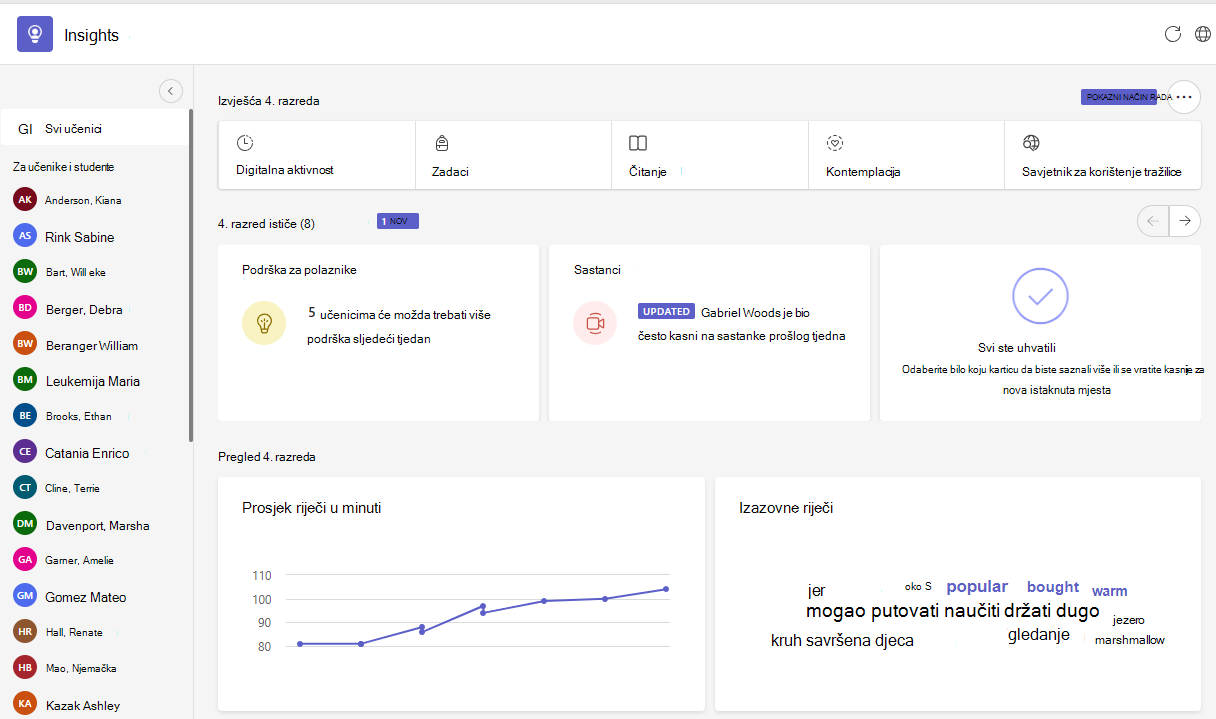Open the more options ellipsis menu

click(x=1184, y=97)
